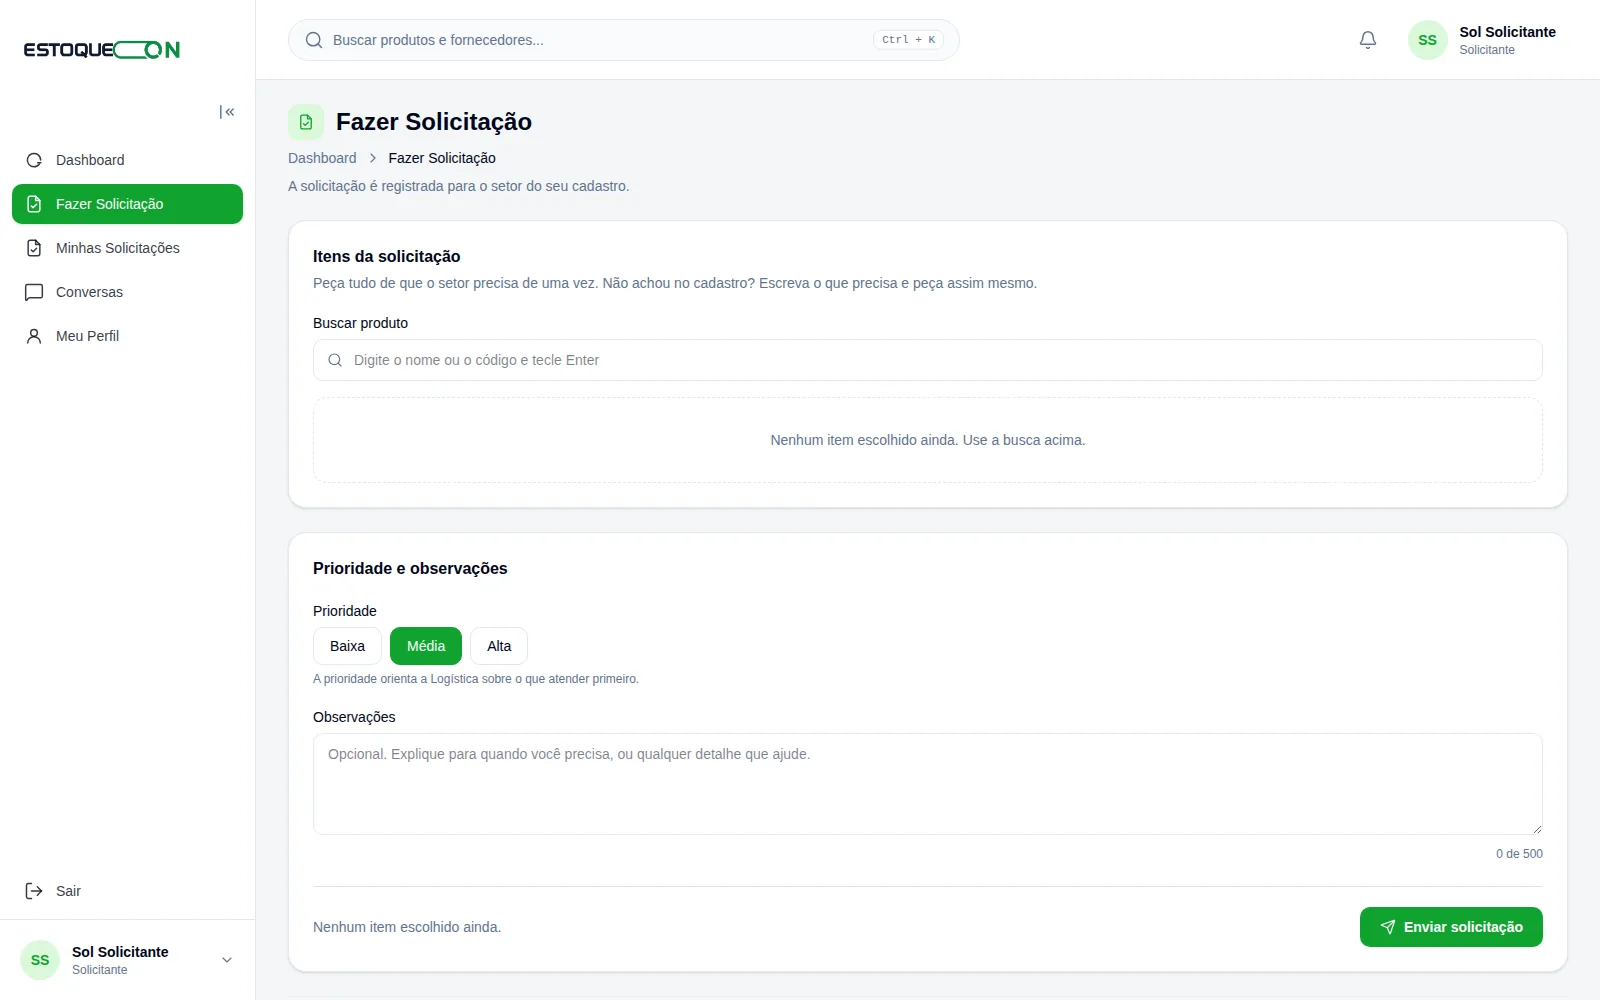Click the Conversas chat bubble icon
Viewport: 1600px width, 1000px height.
(34, 292)
